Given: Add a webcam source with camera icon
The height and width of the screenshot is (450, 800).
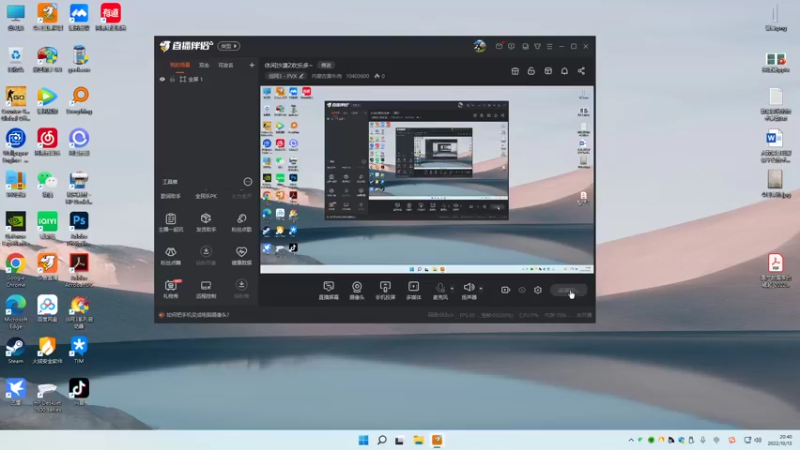Looking at the screenshot, I should click(x=357, y=290).
